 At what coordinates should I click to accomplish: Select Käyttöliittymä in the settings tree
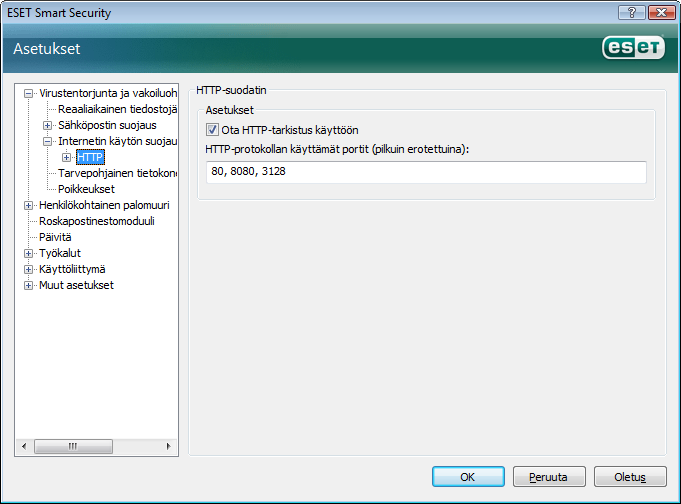click(x=72, y=269)
